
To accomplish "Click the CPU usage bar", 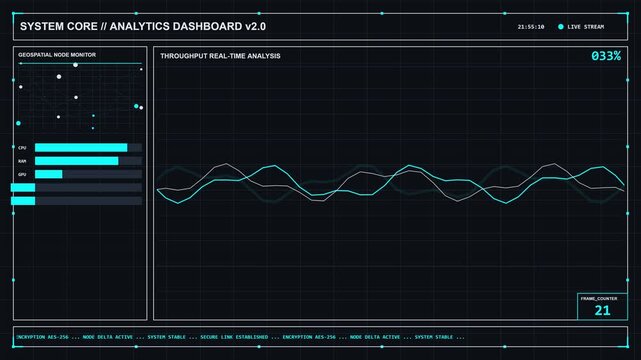I will 88,148.
